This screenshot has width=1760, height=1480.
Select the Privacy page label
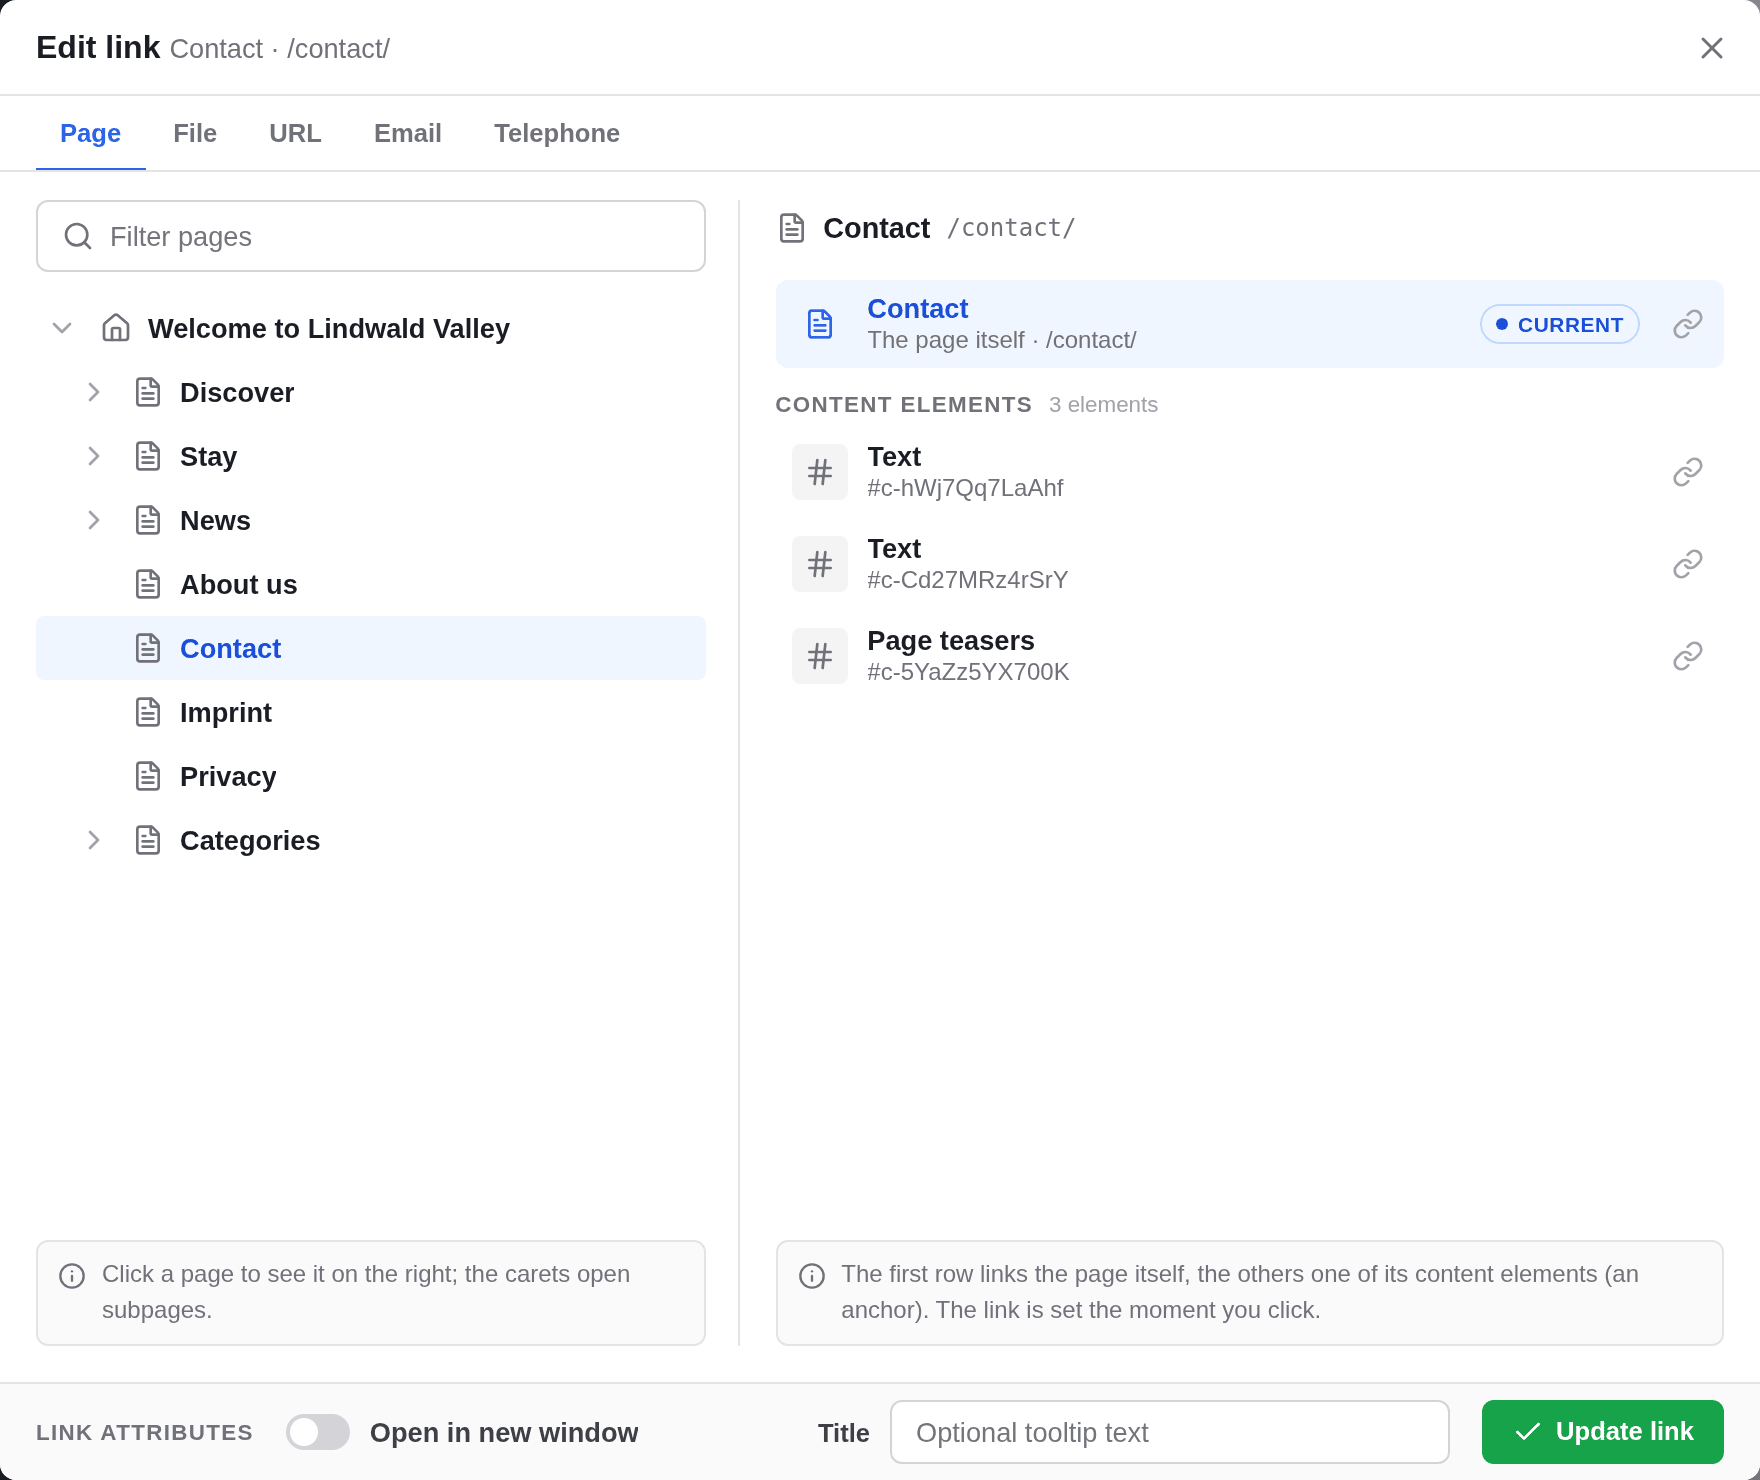pyautogui.click(x=228, y=776)
